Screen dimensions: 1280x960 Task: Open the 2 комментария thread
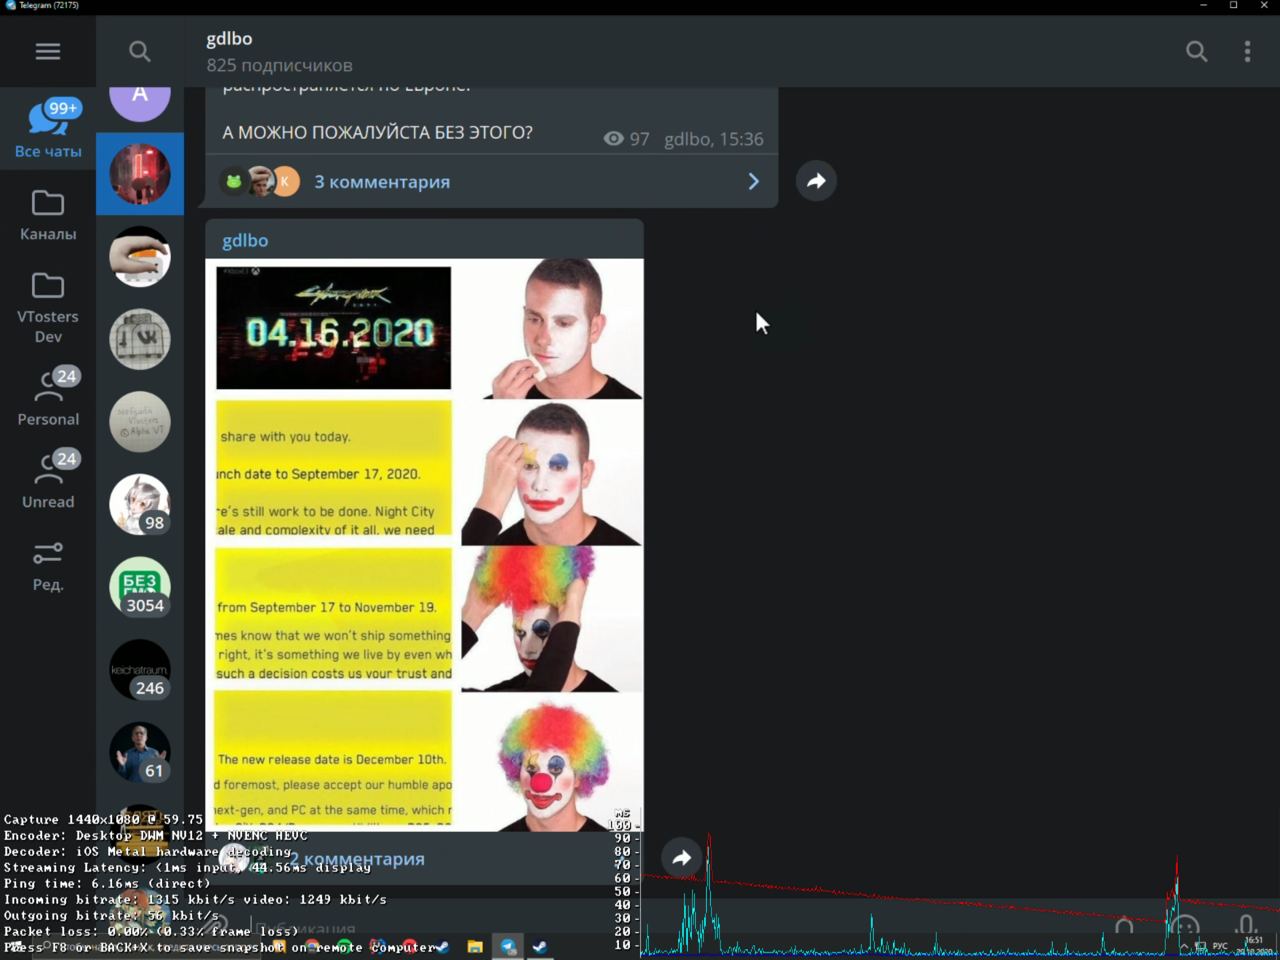pos(357,859)
